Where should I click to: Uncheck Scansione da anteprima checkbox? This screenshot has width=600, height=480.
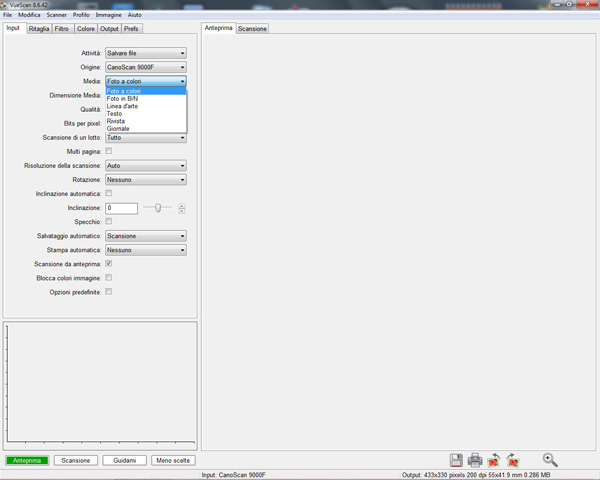tap(109, 264)
